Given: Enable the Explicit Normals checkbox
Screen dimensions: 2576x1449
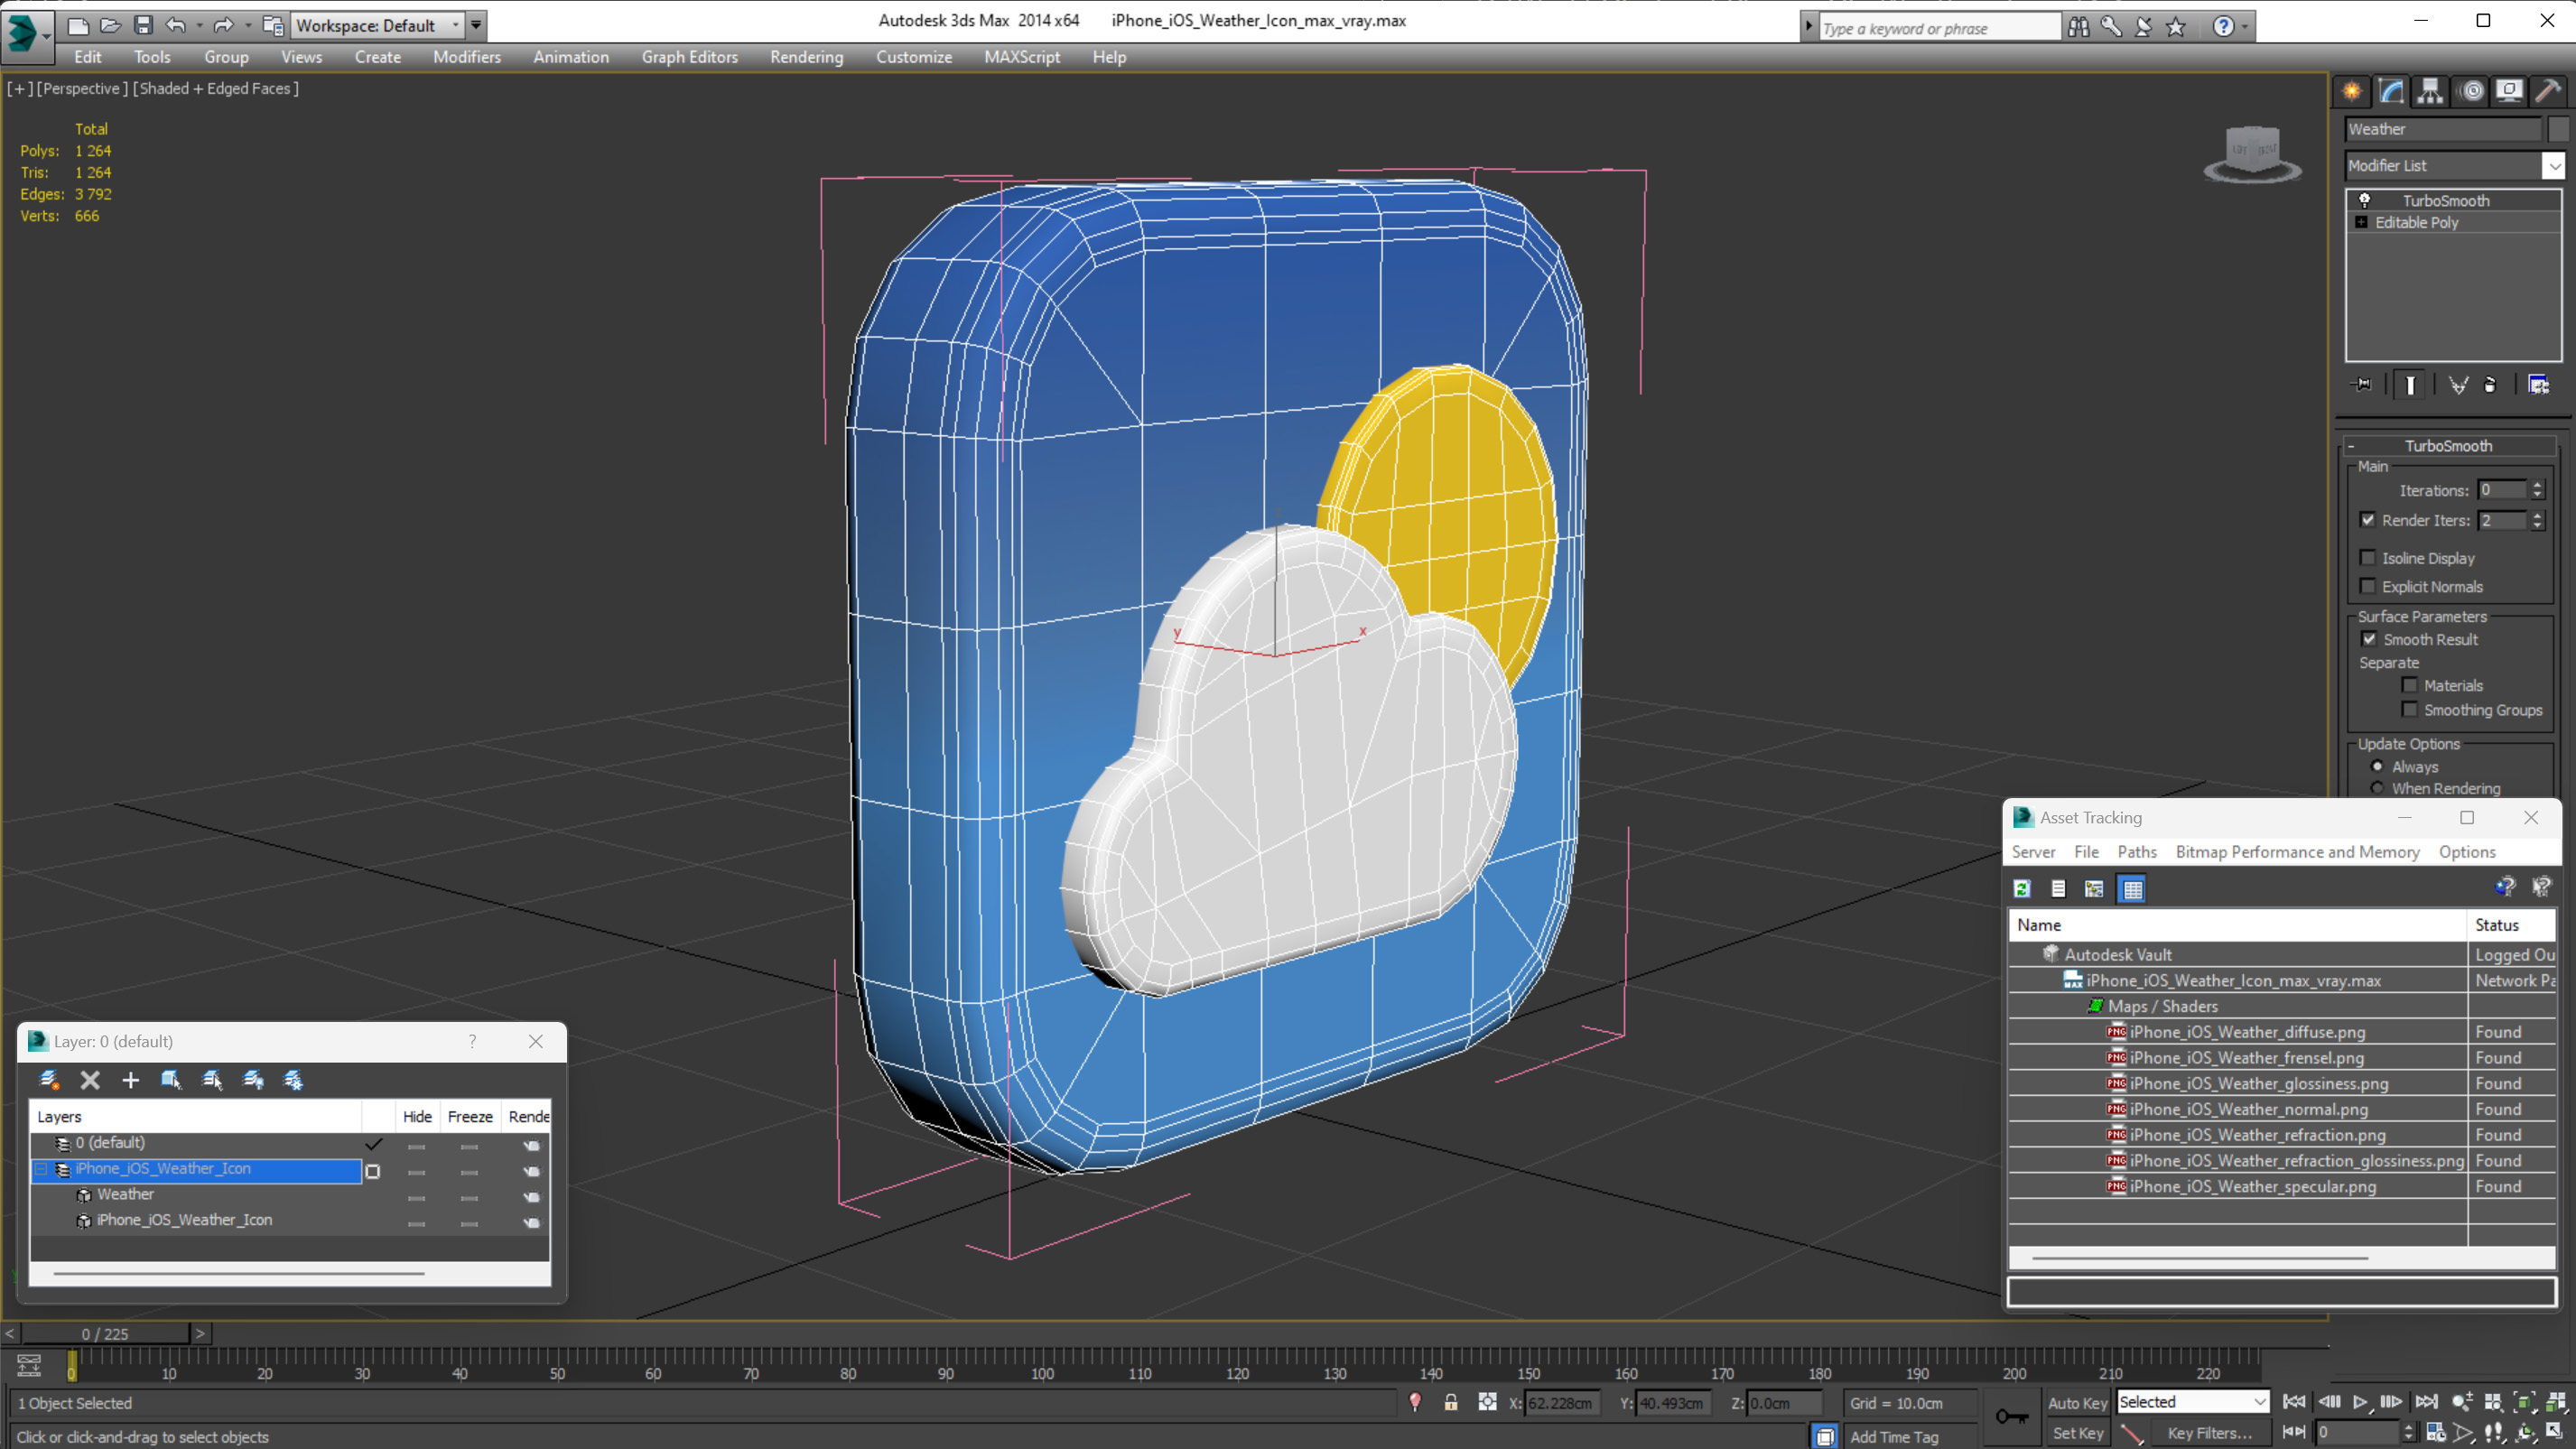Looking at the screenshot, I should [x=2368, y=586].
